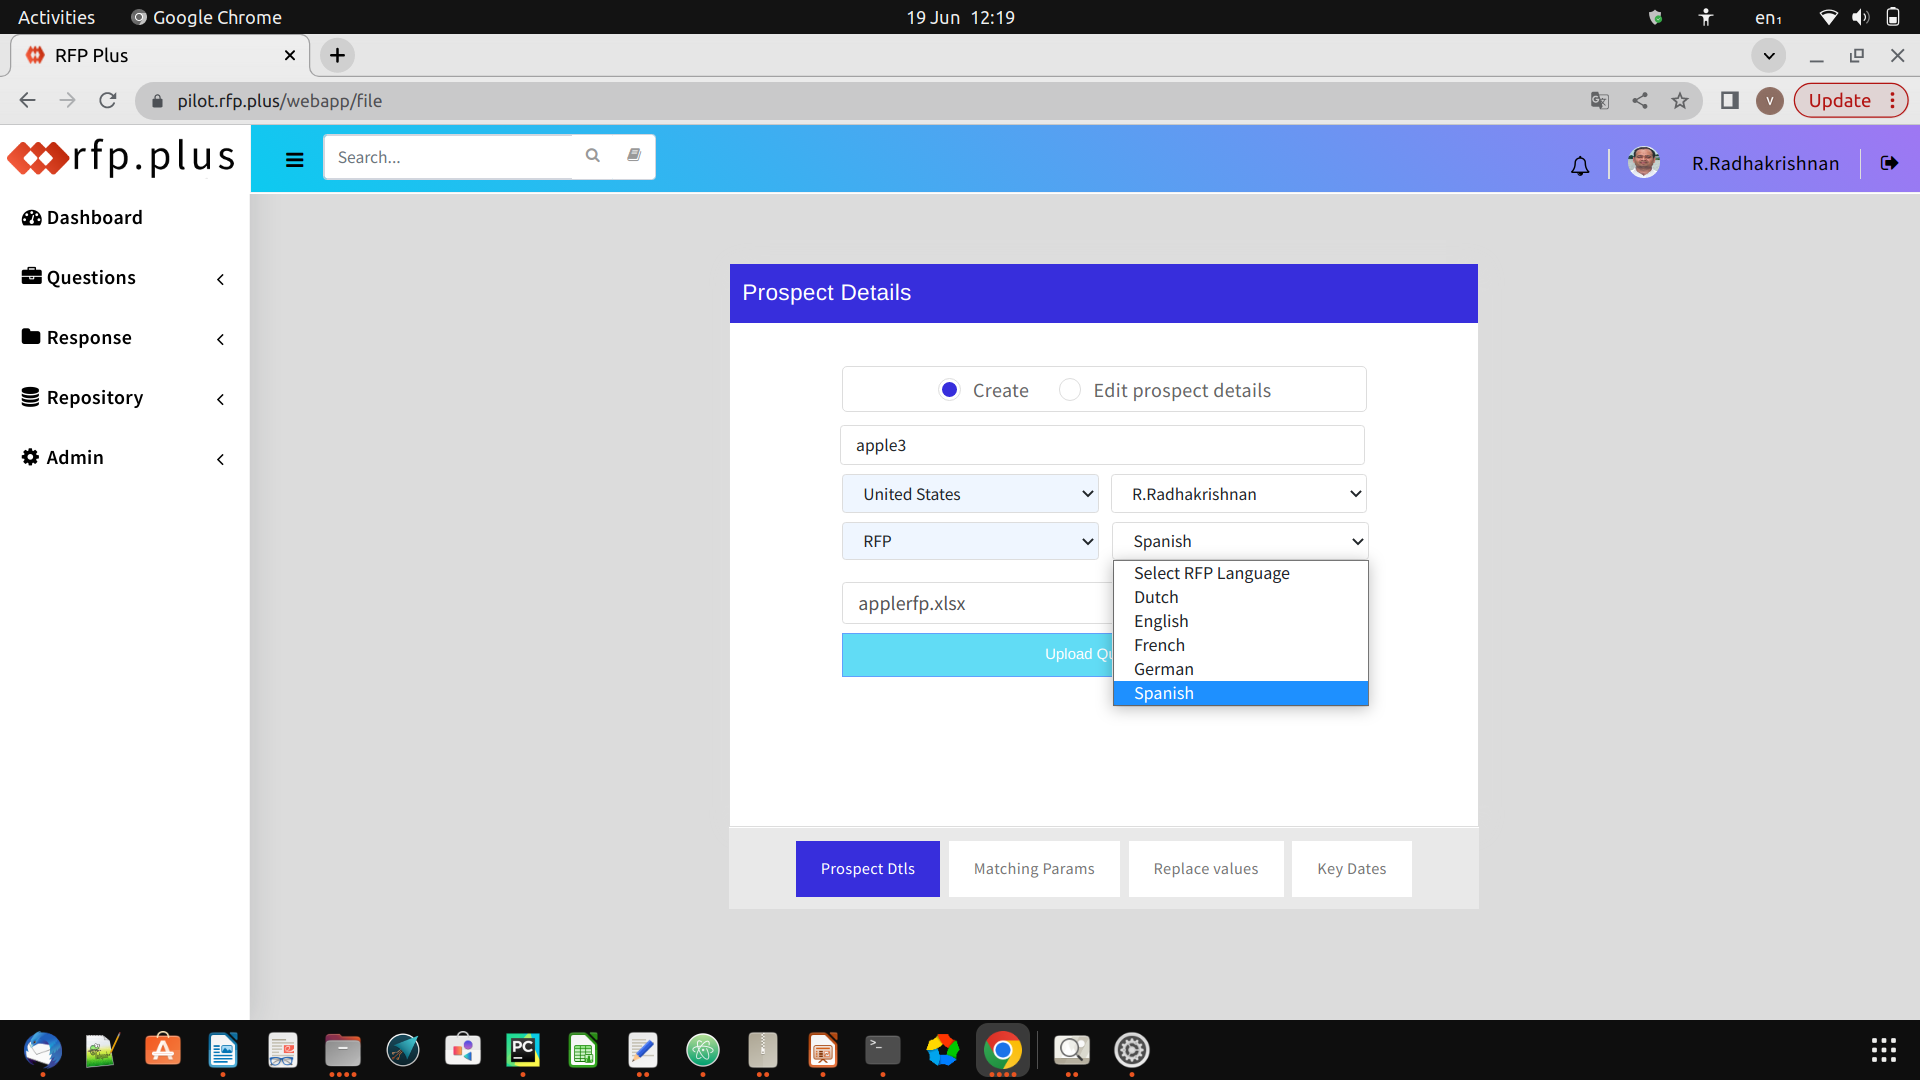The height and width of the screenshot is (1080, 1920).
Task: Select Edit prospect details radio option
Action: pos(1070,390)
